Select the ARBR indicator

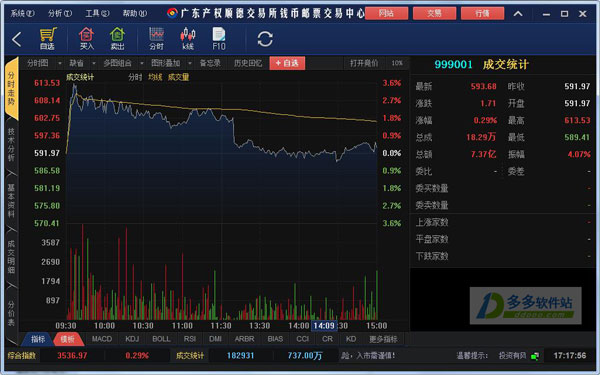[244, 339]
